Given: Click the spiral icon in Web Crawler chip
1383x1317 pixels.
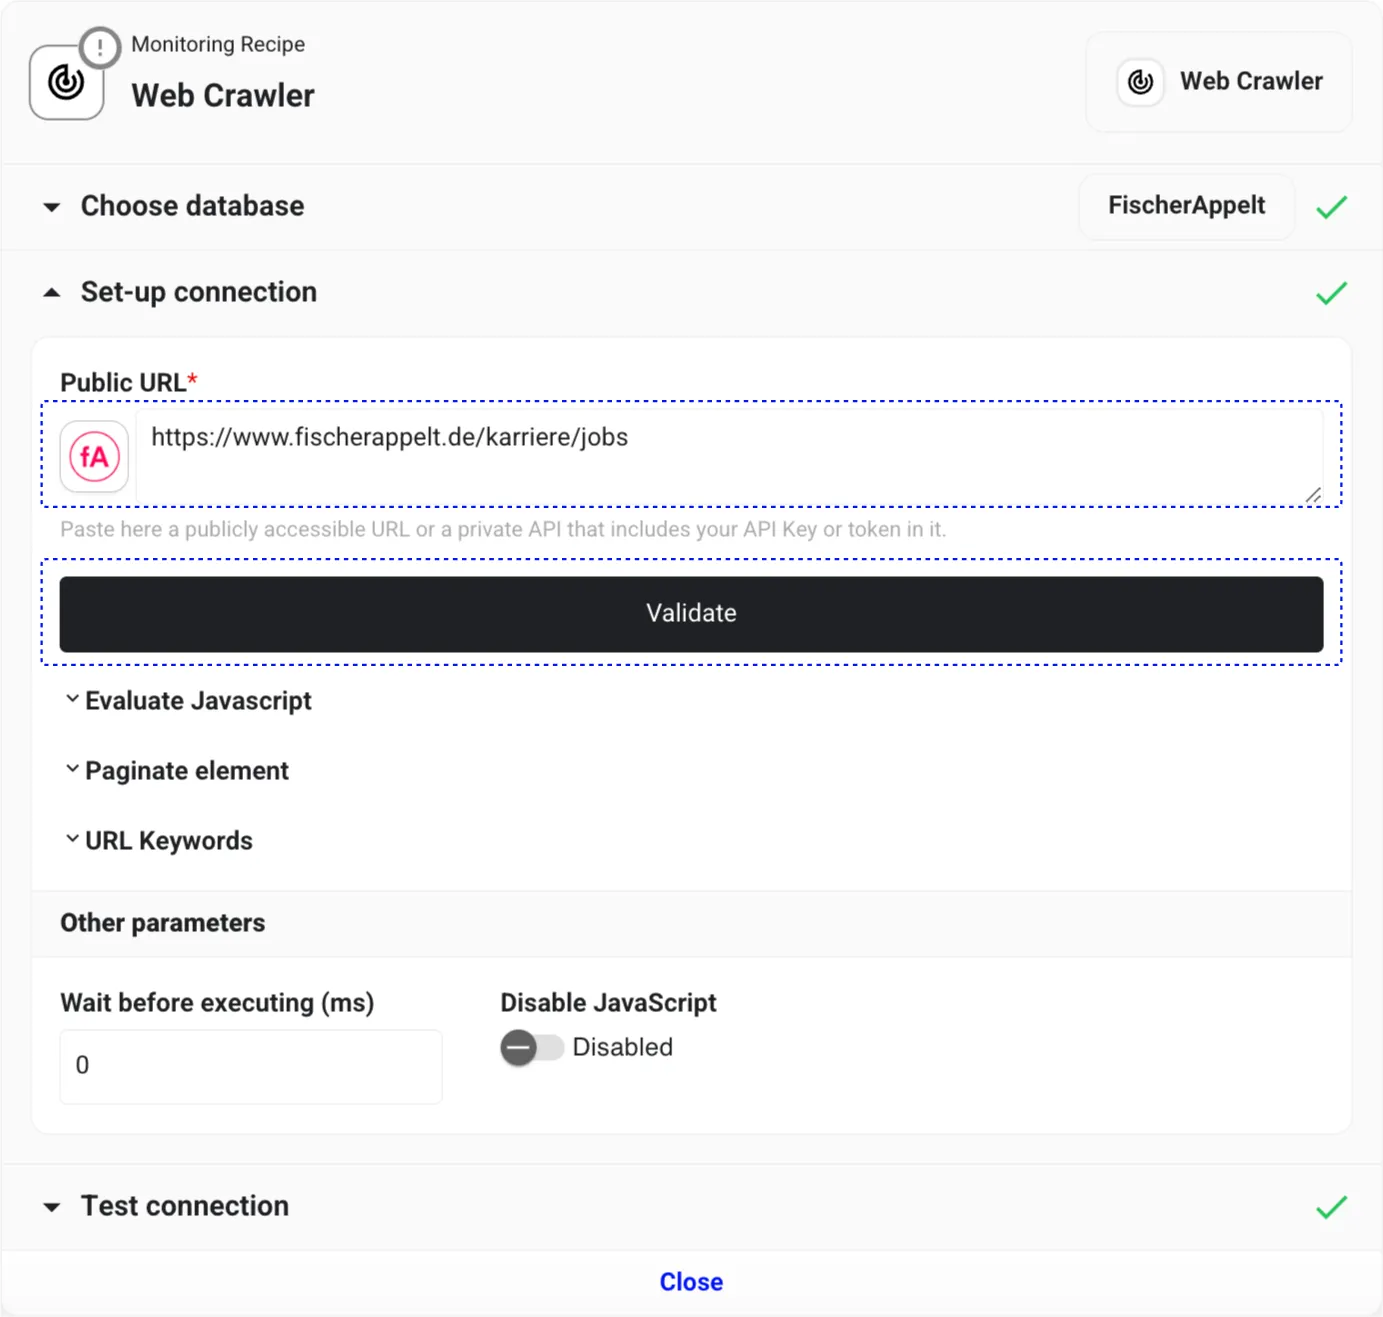Looking at the screenshot, I should (1140, 82).
